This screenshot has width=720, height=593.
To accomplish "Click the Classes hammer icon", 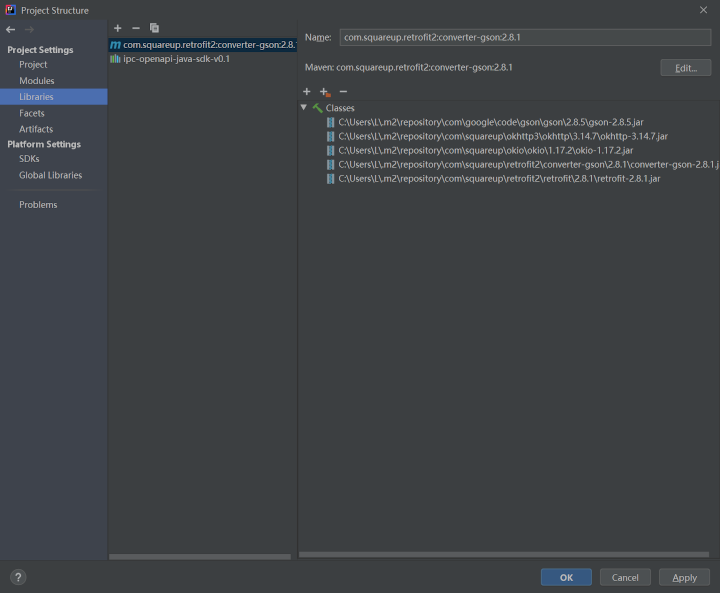I will coord(318,108).
